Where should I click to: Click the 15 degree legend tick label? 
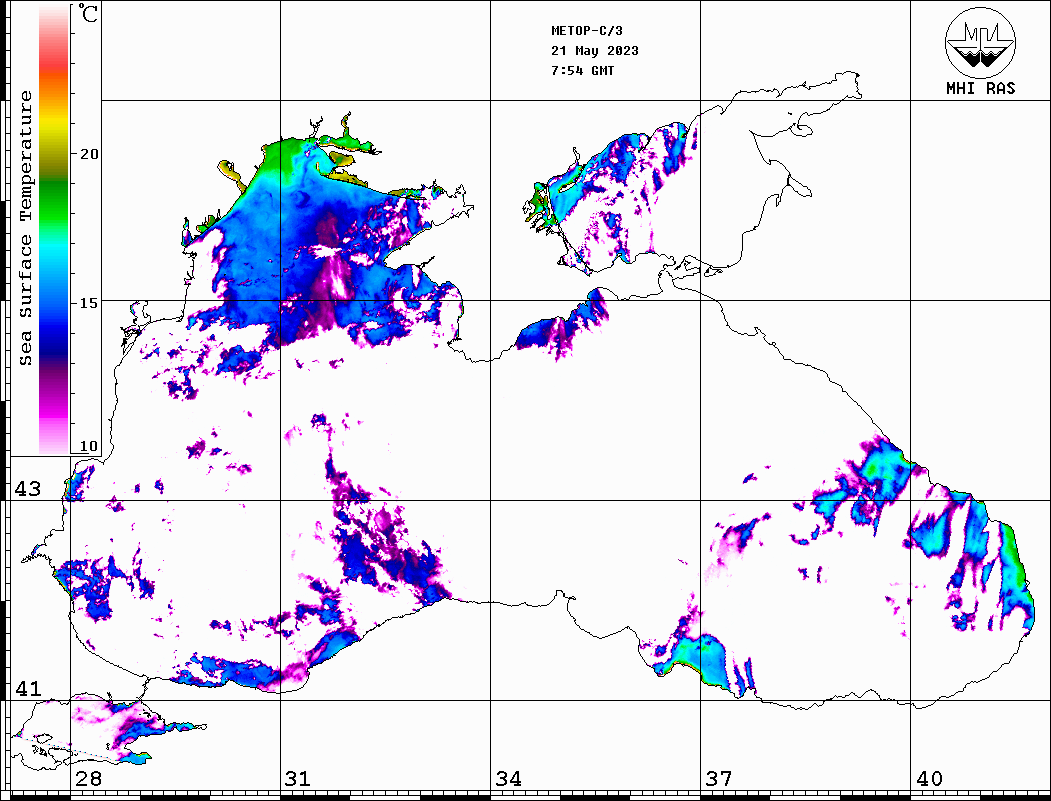point(88,303)
